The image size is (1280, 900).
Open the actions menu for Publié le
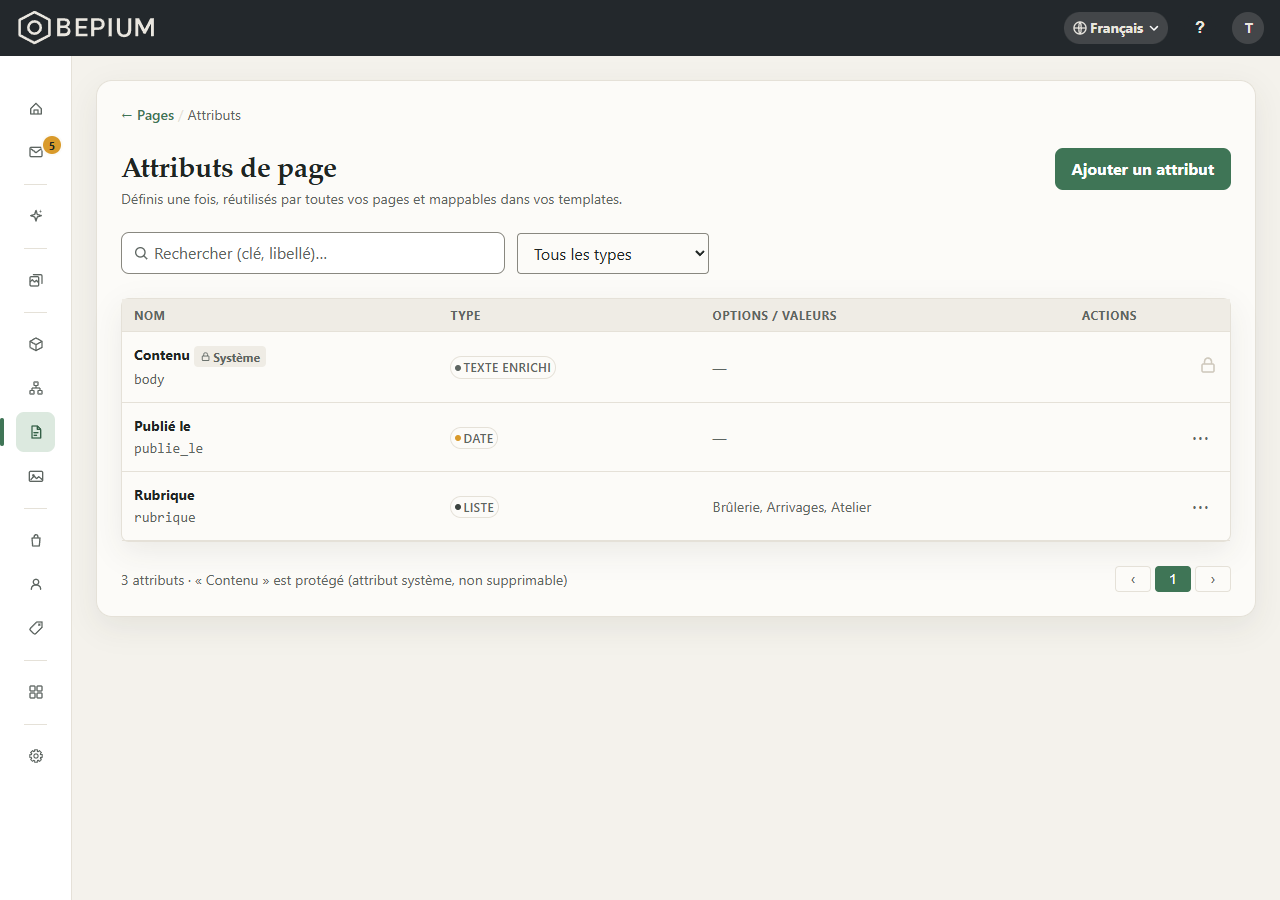[x=1200, y=438]
